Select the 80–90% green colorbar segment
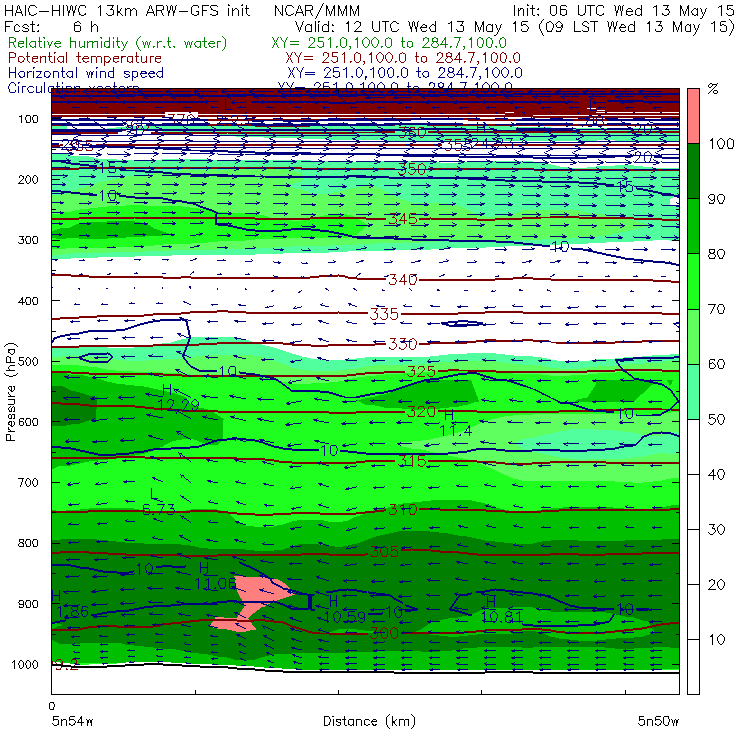740x740 pixels. [x=693, y=226]
